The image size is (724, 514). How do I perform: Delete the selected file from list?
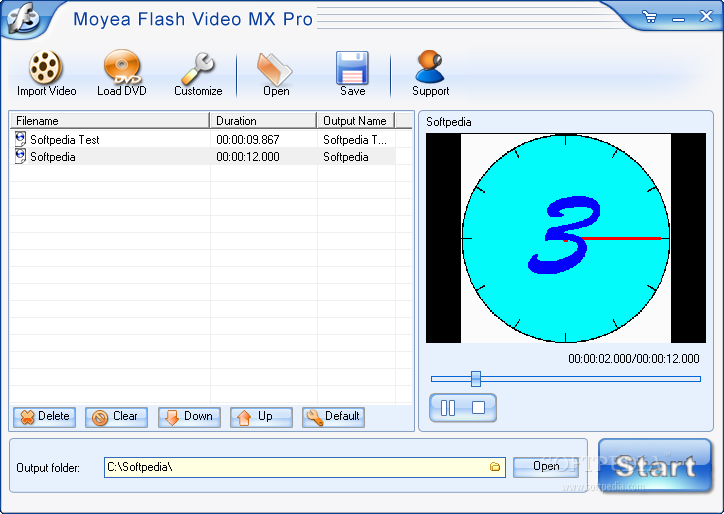coord(44,417)
